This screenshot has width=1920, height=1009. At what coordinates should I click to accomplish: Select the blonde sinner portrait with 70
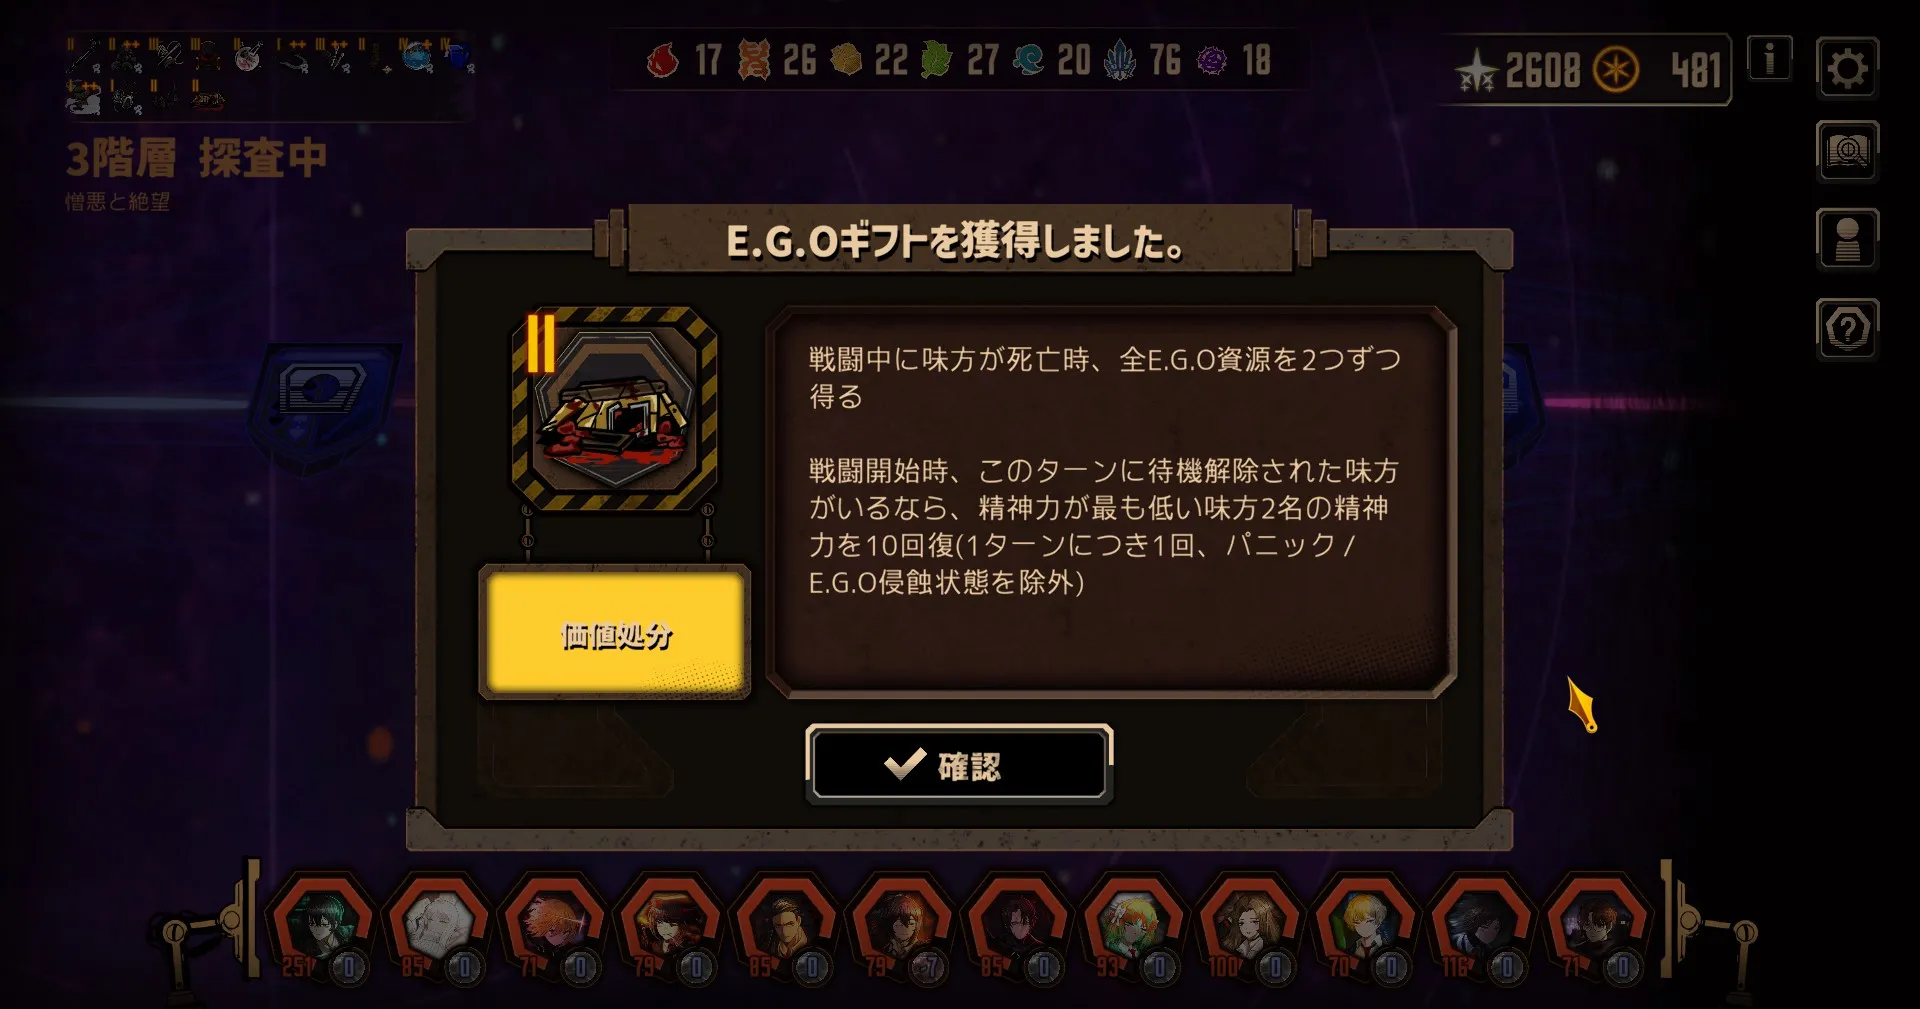[x=1365, y=925]
